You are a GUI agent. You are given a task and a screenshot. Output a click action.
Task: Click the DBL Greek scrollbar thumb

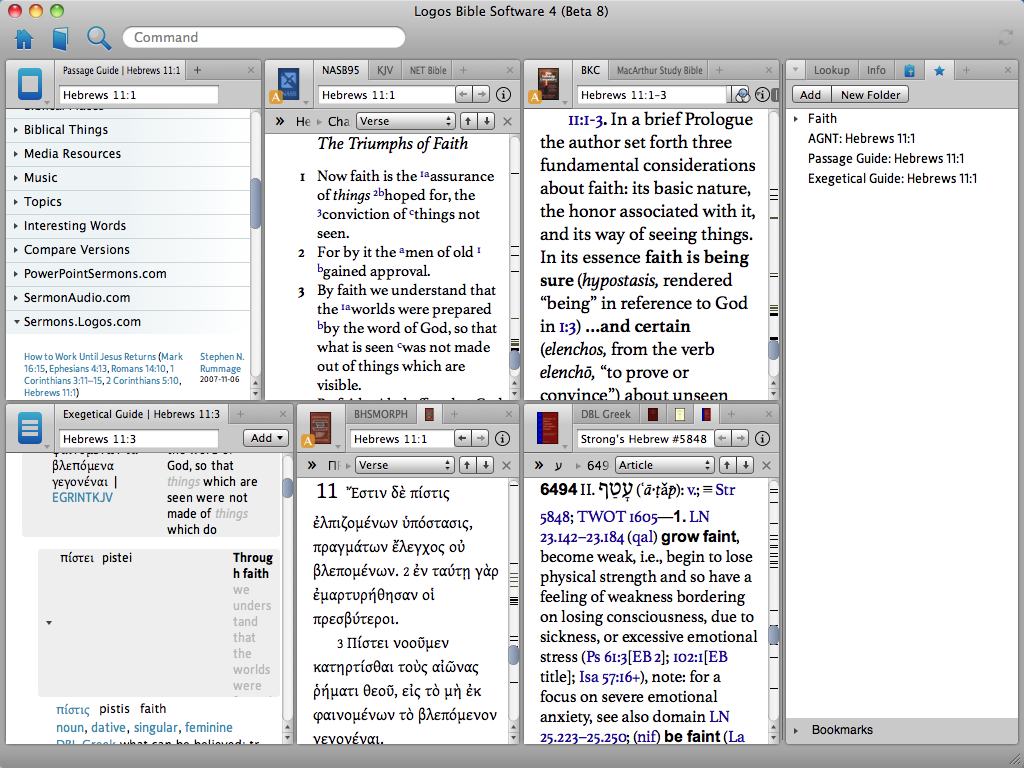774,635
